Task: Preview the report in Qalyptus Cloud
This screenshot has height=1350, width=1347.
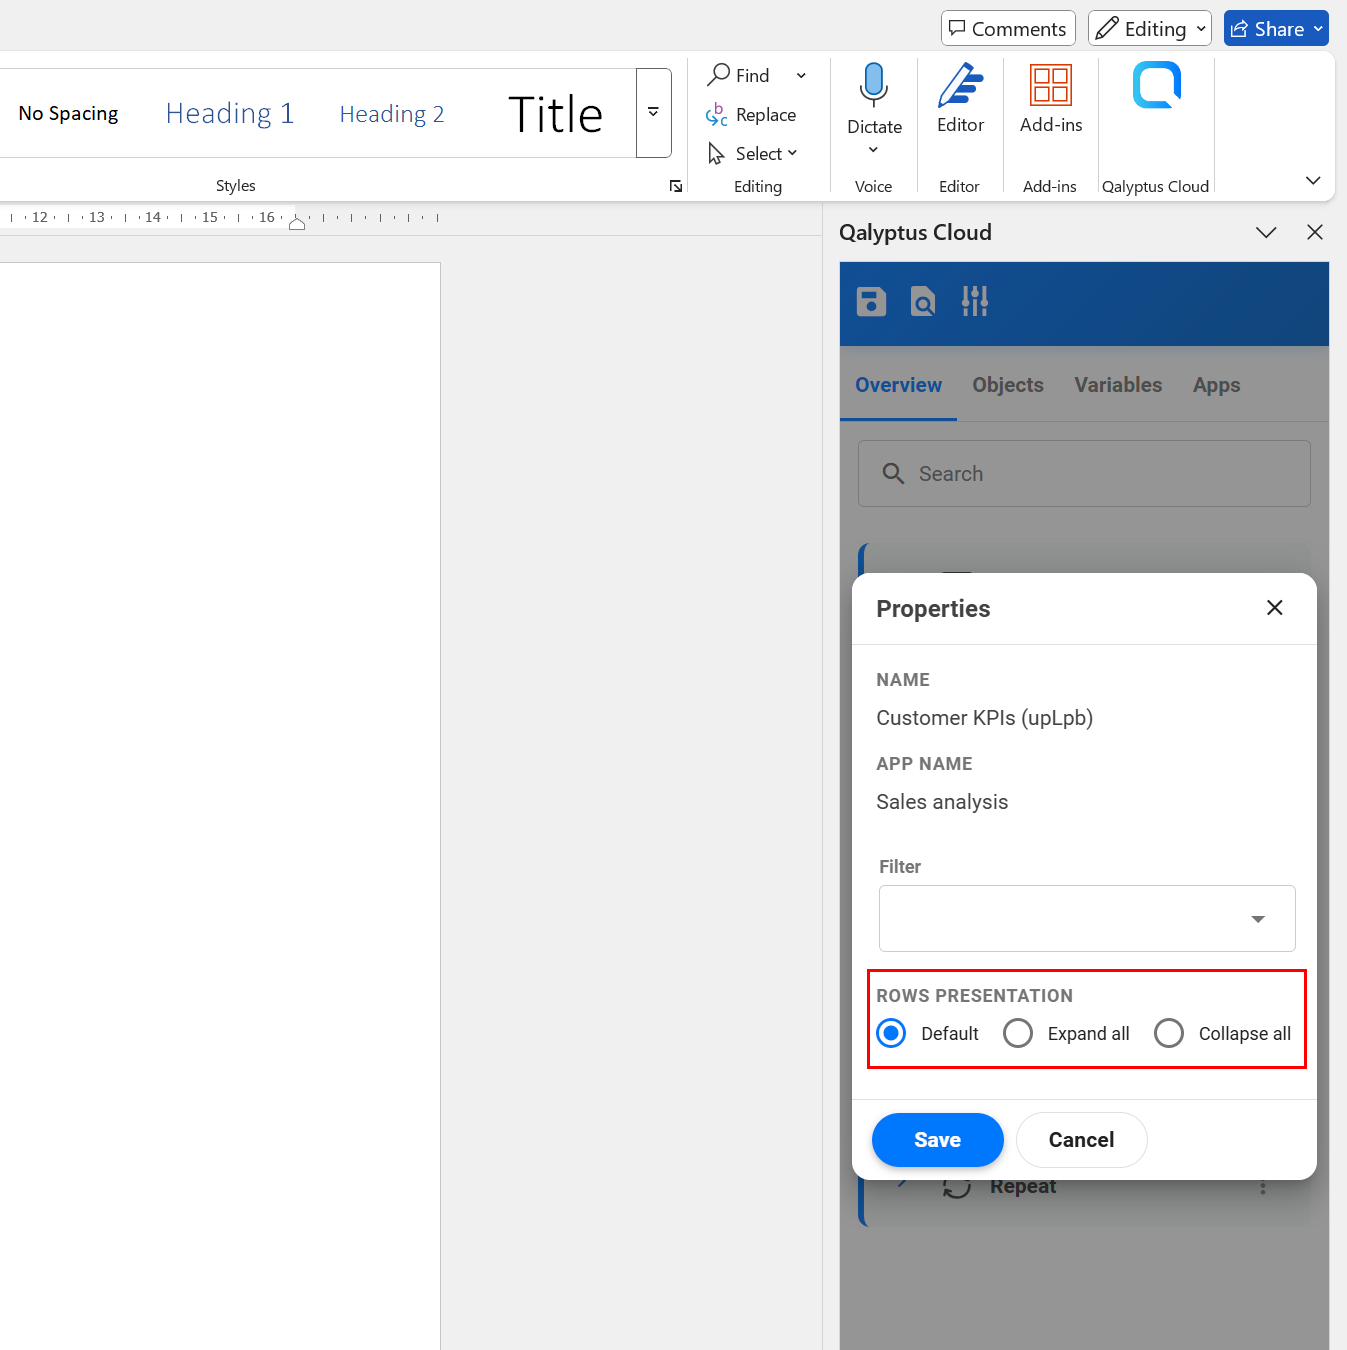Action: pyautogui.click(x=922, y=301)
